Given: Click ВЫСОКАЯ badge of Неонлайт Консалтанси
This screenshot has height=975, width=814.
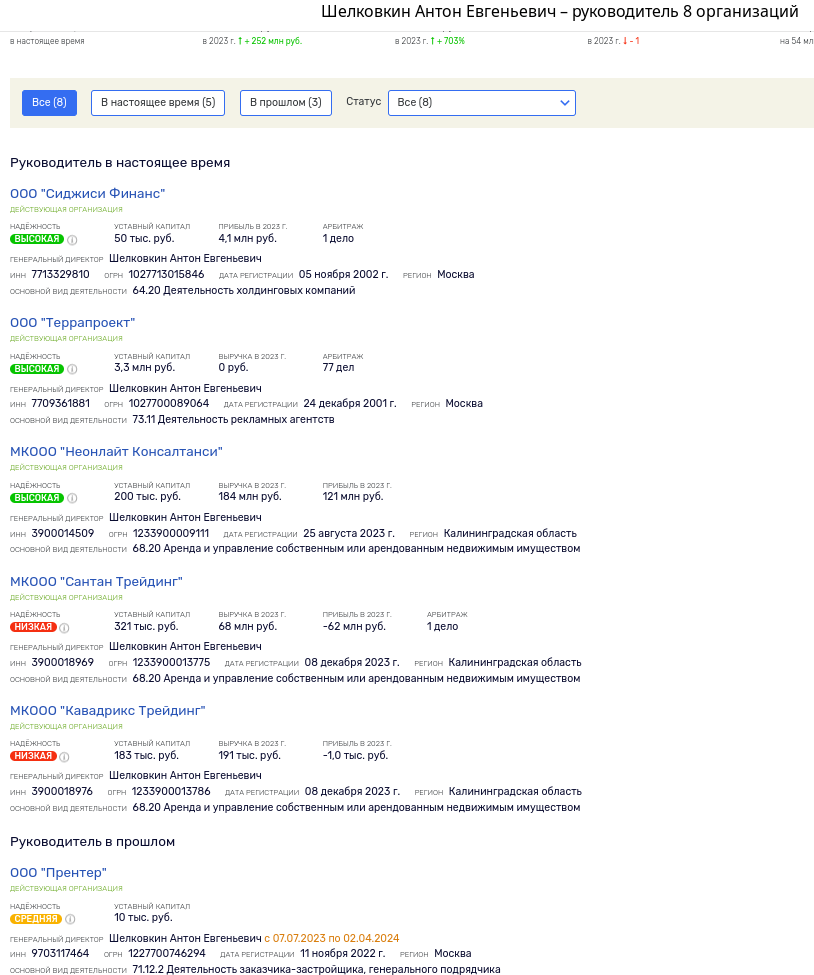Looking at the screenshot, I should (x=37, y=497).
